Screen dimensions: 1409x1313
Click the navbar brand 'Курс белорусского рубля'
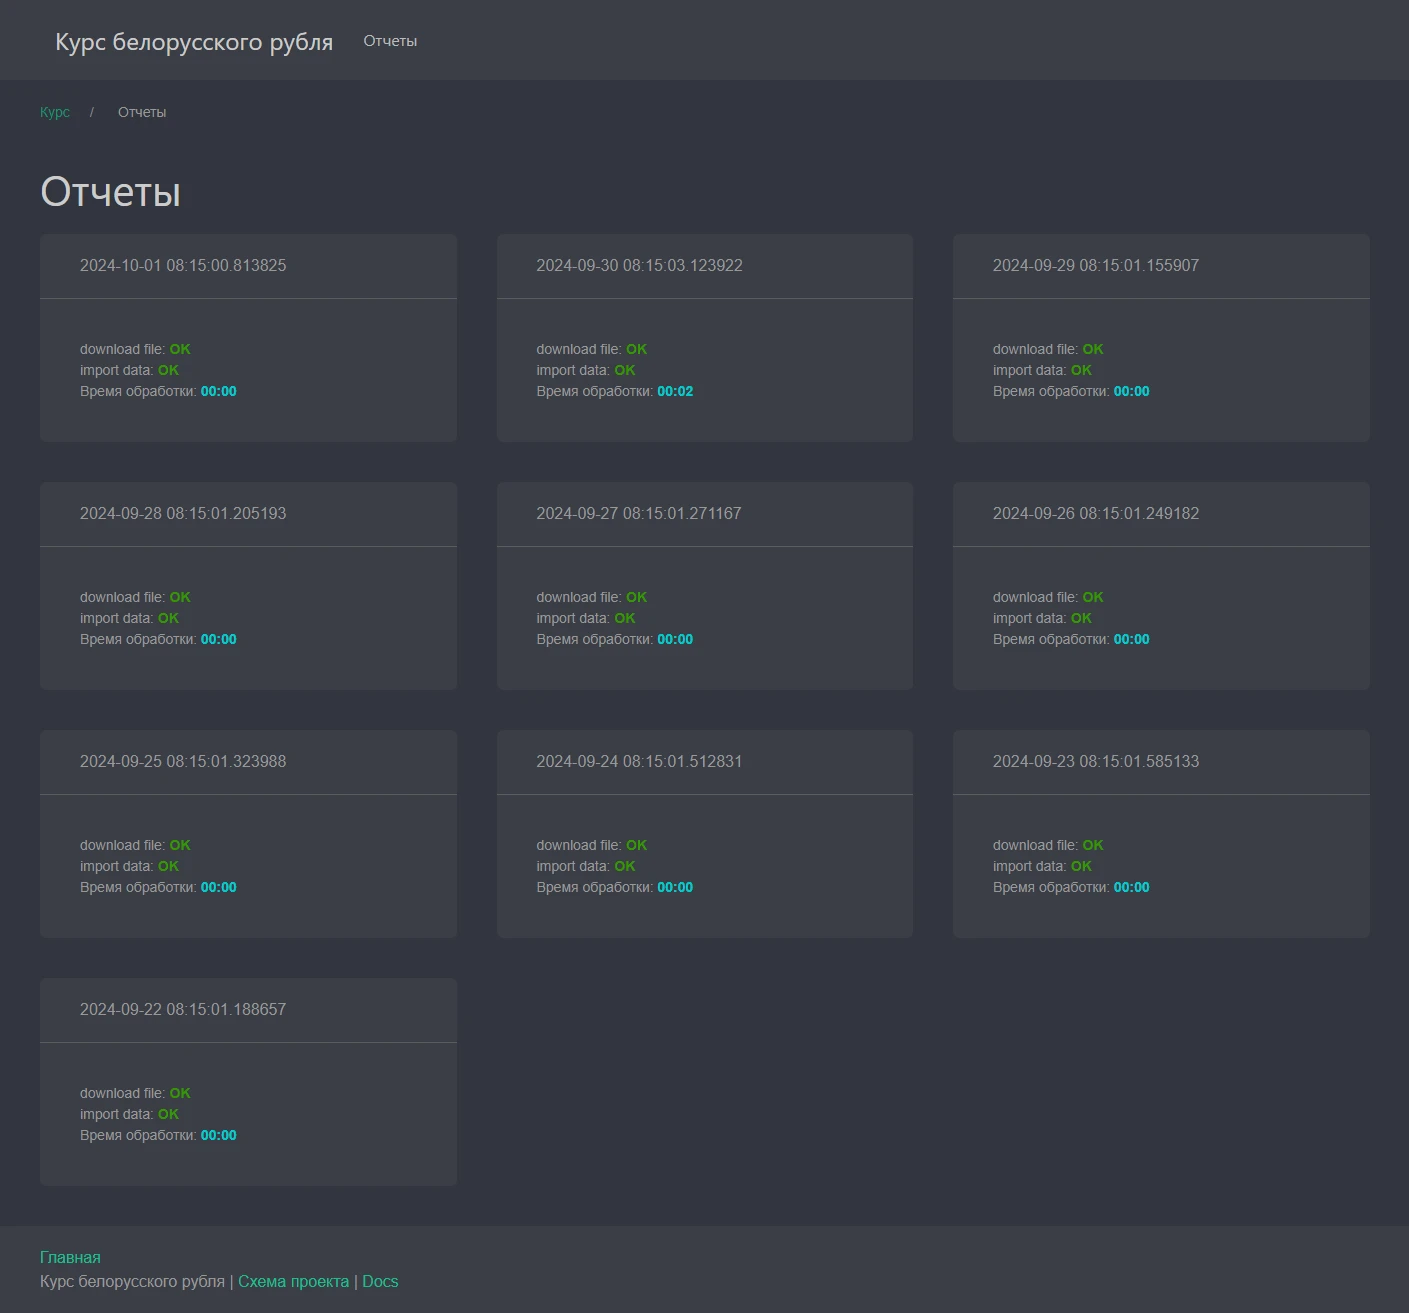coord(193,42)
